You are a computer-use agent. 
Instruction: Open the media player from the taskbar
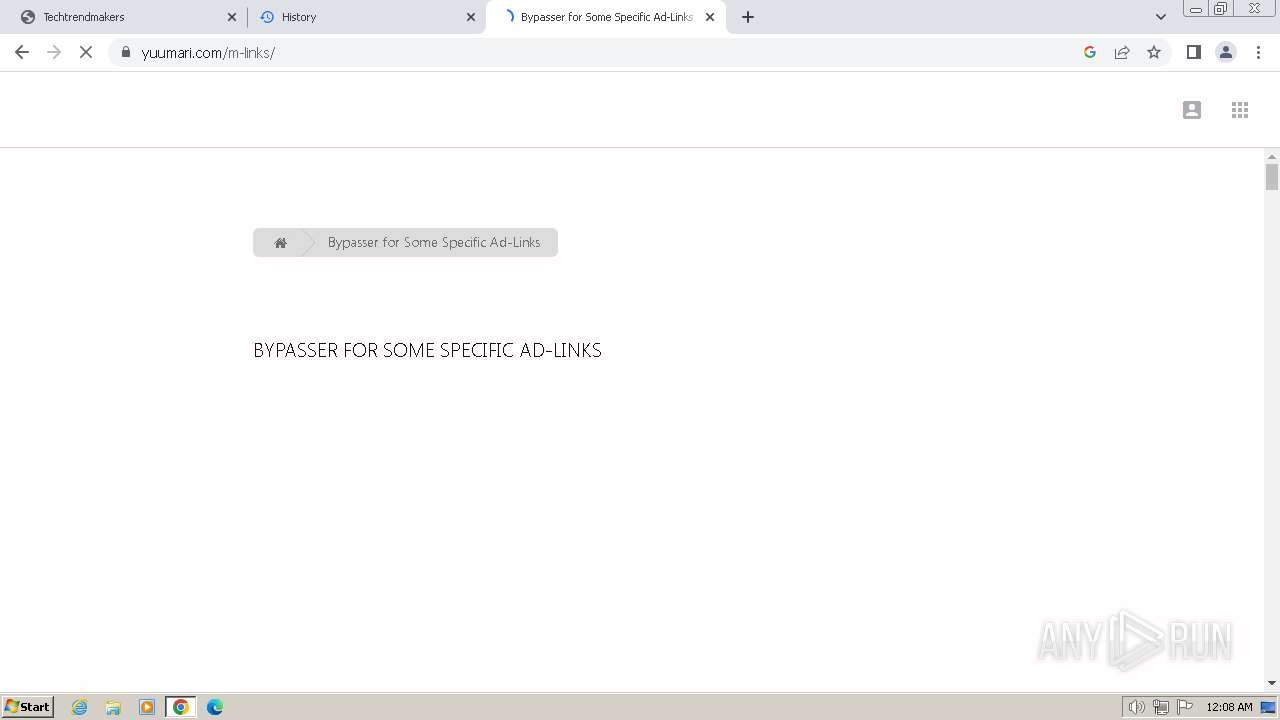click(x=147, y=707)
